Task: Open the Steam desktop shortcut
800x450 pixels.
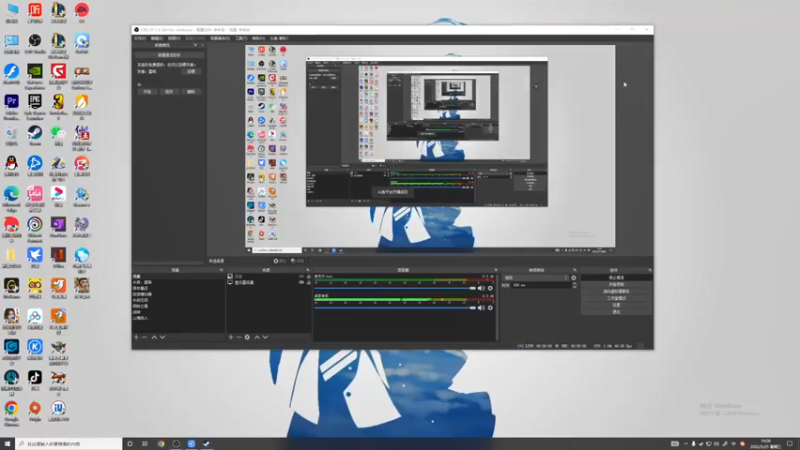Action: pyautogui.click(x=35, y=136)
